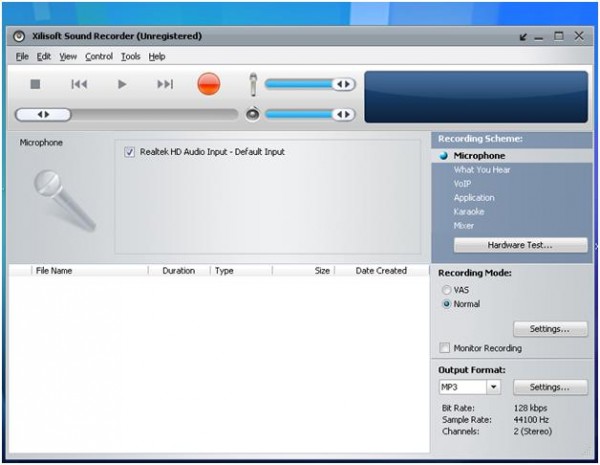600x465 pixels.
Task: Open Recording Mode Settings
Action: tap(550, 329)
